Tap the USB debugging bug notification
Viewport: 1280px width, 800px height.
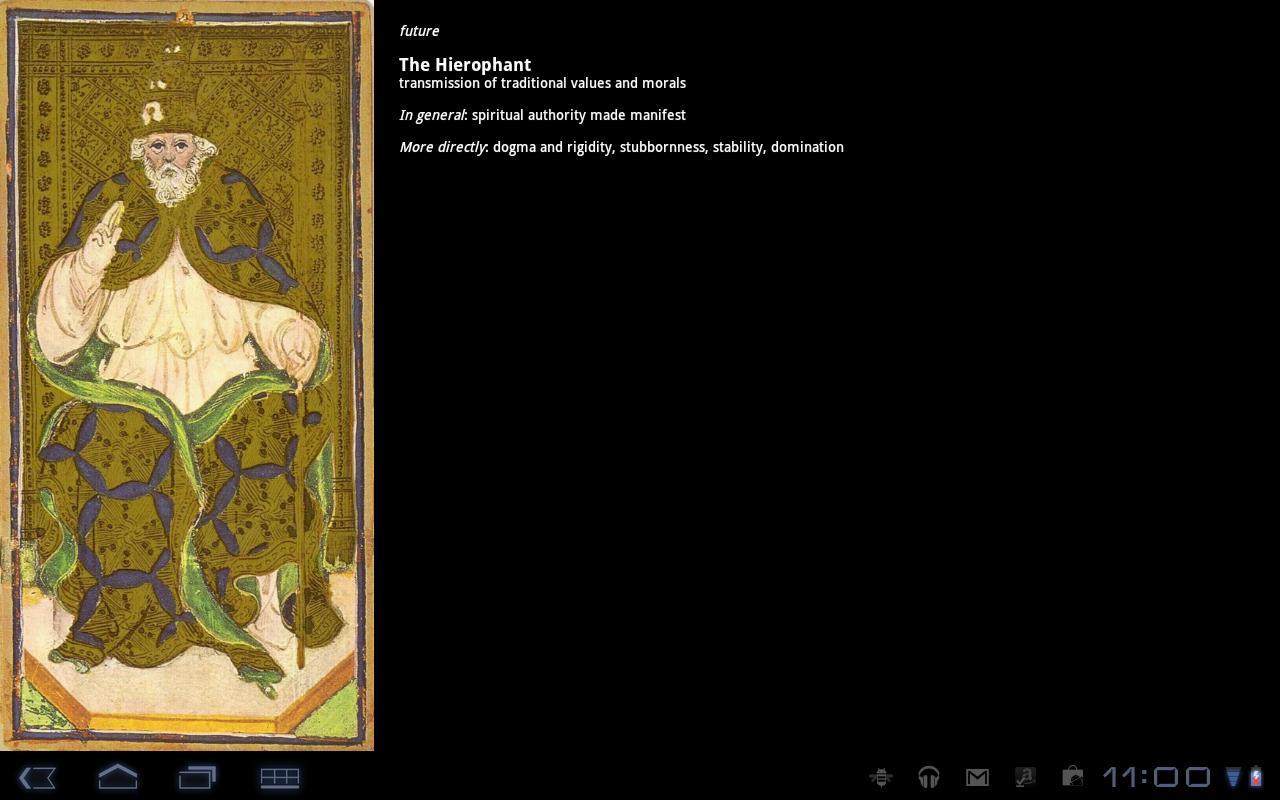pos(881,777)
